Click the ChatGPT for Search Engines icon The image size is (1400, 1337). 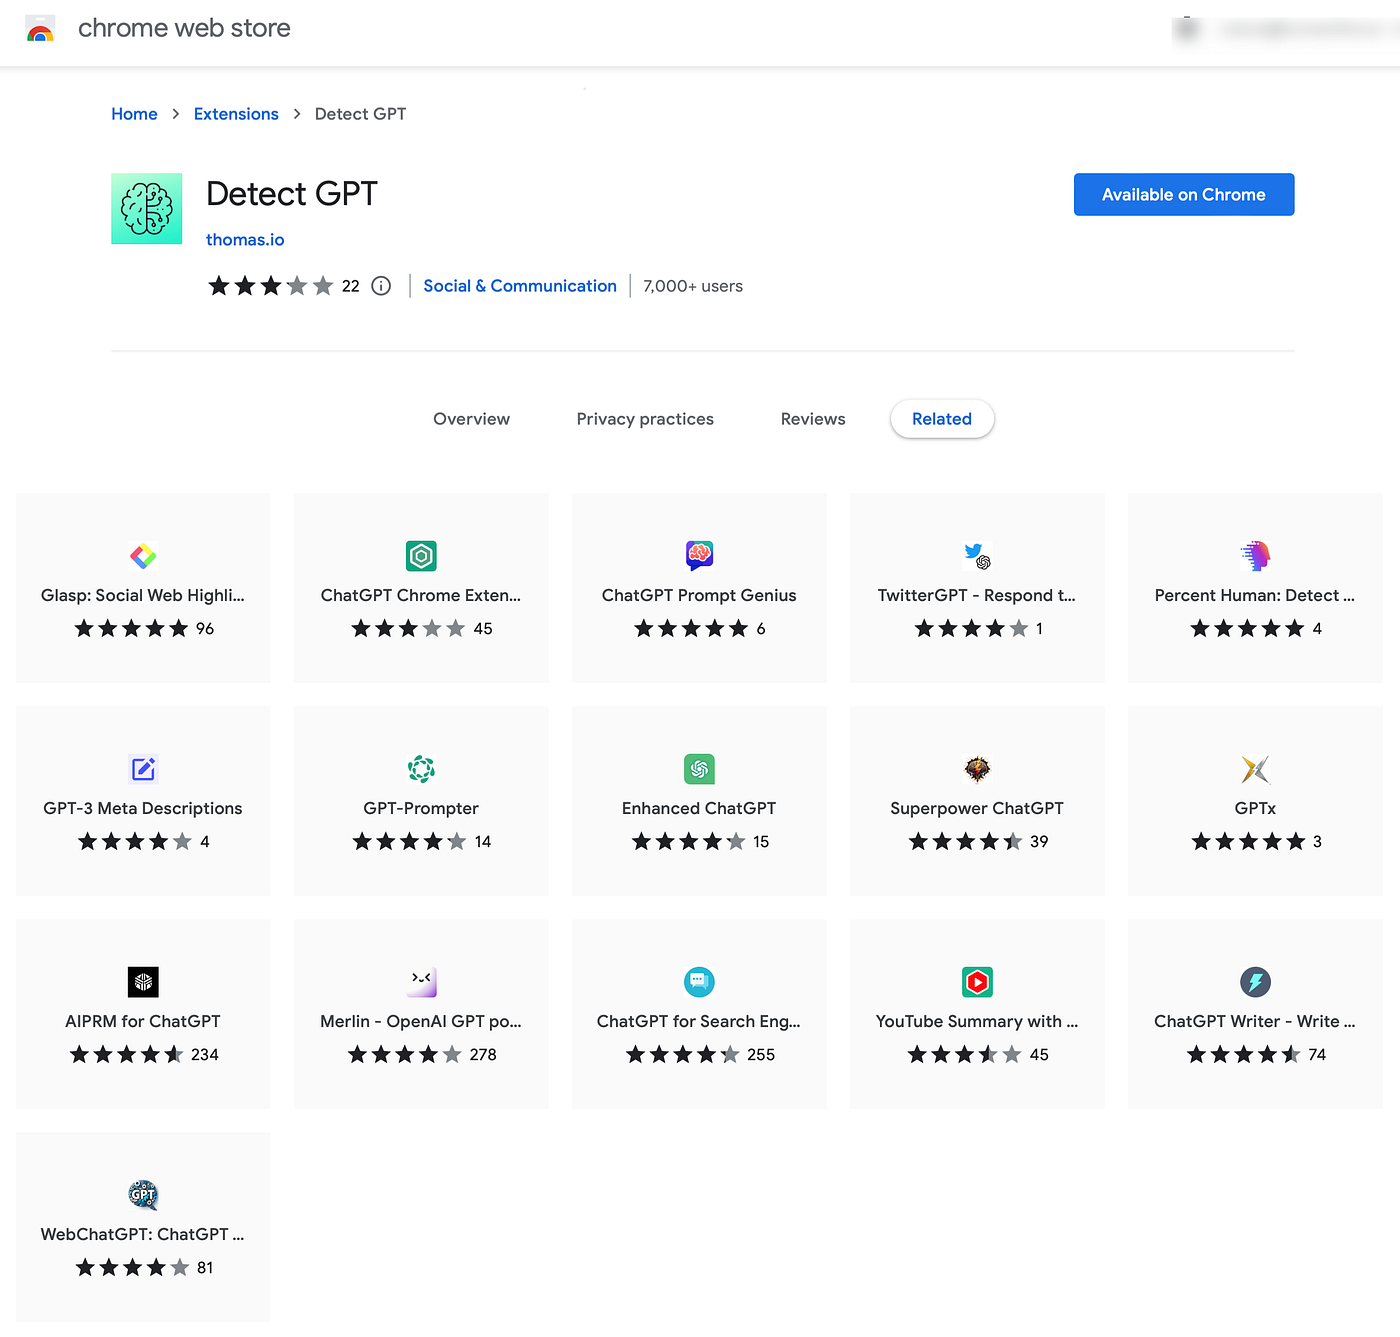click(699, 982)
